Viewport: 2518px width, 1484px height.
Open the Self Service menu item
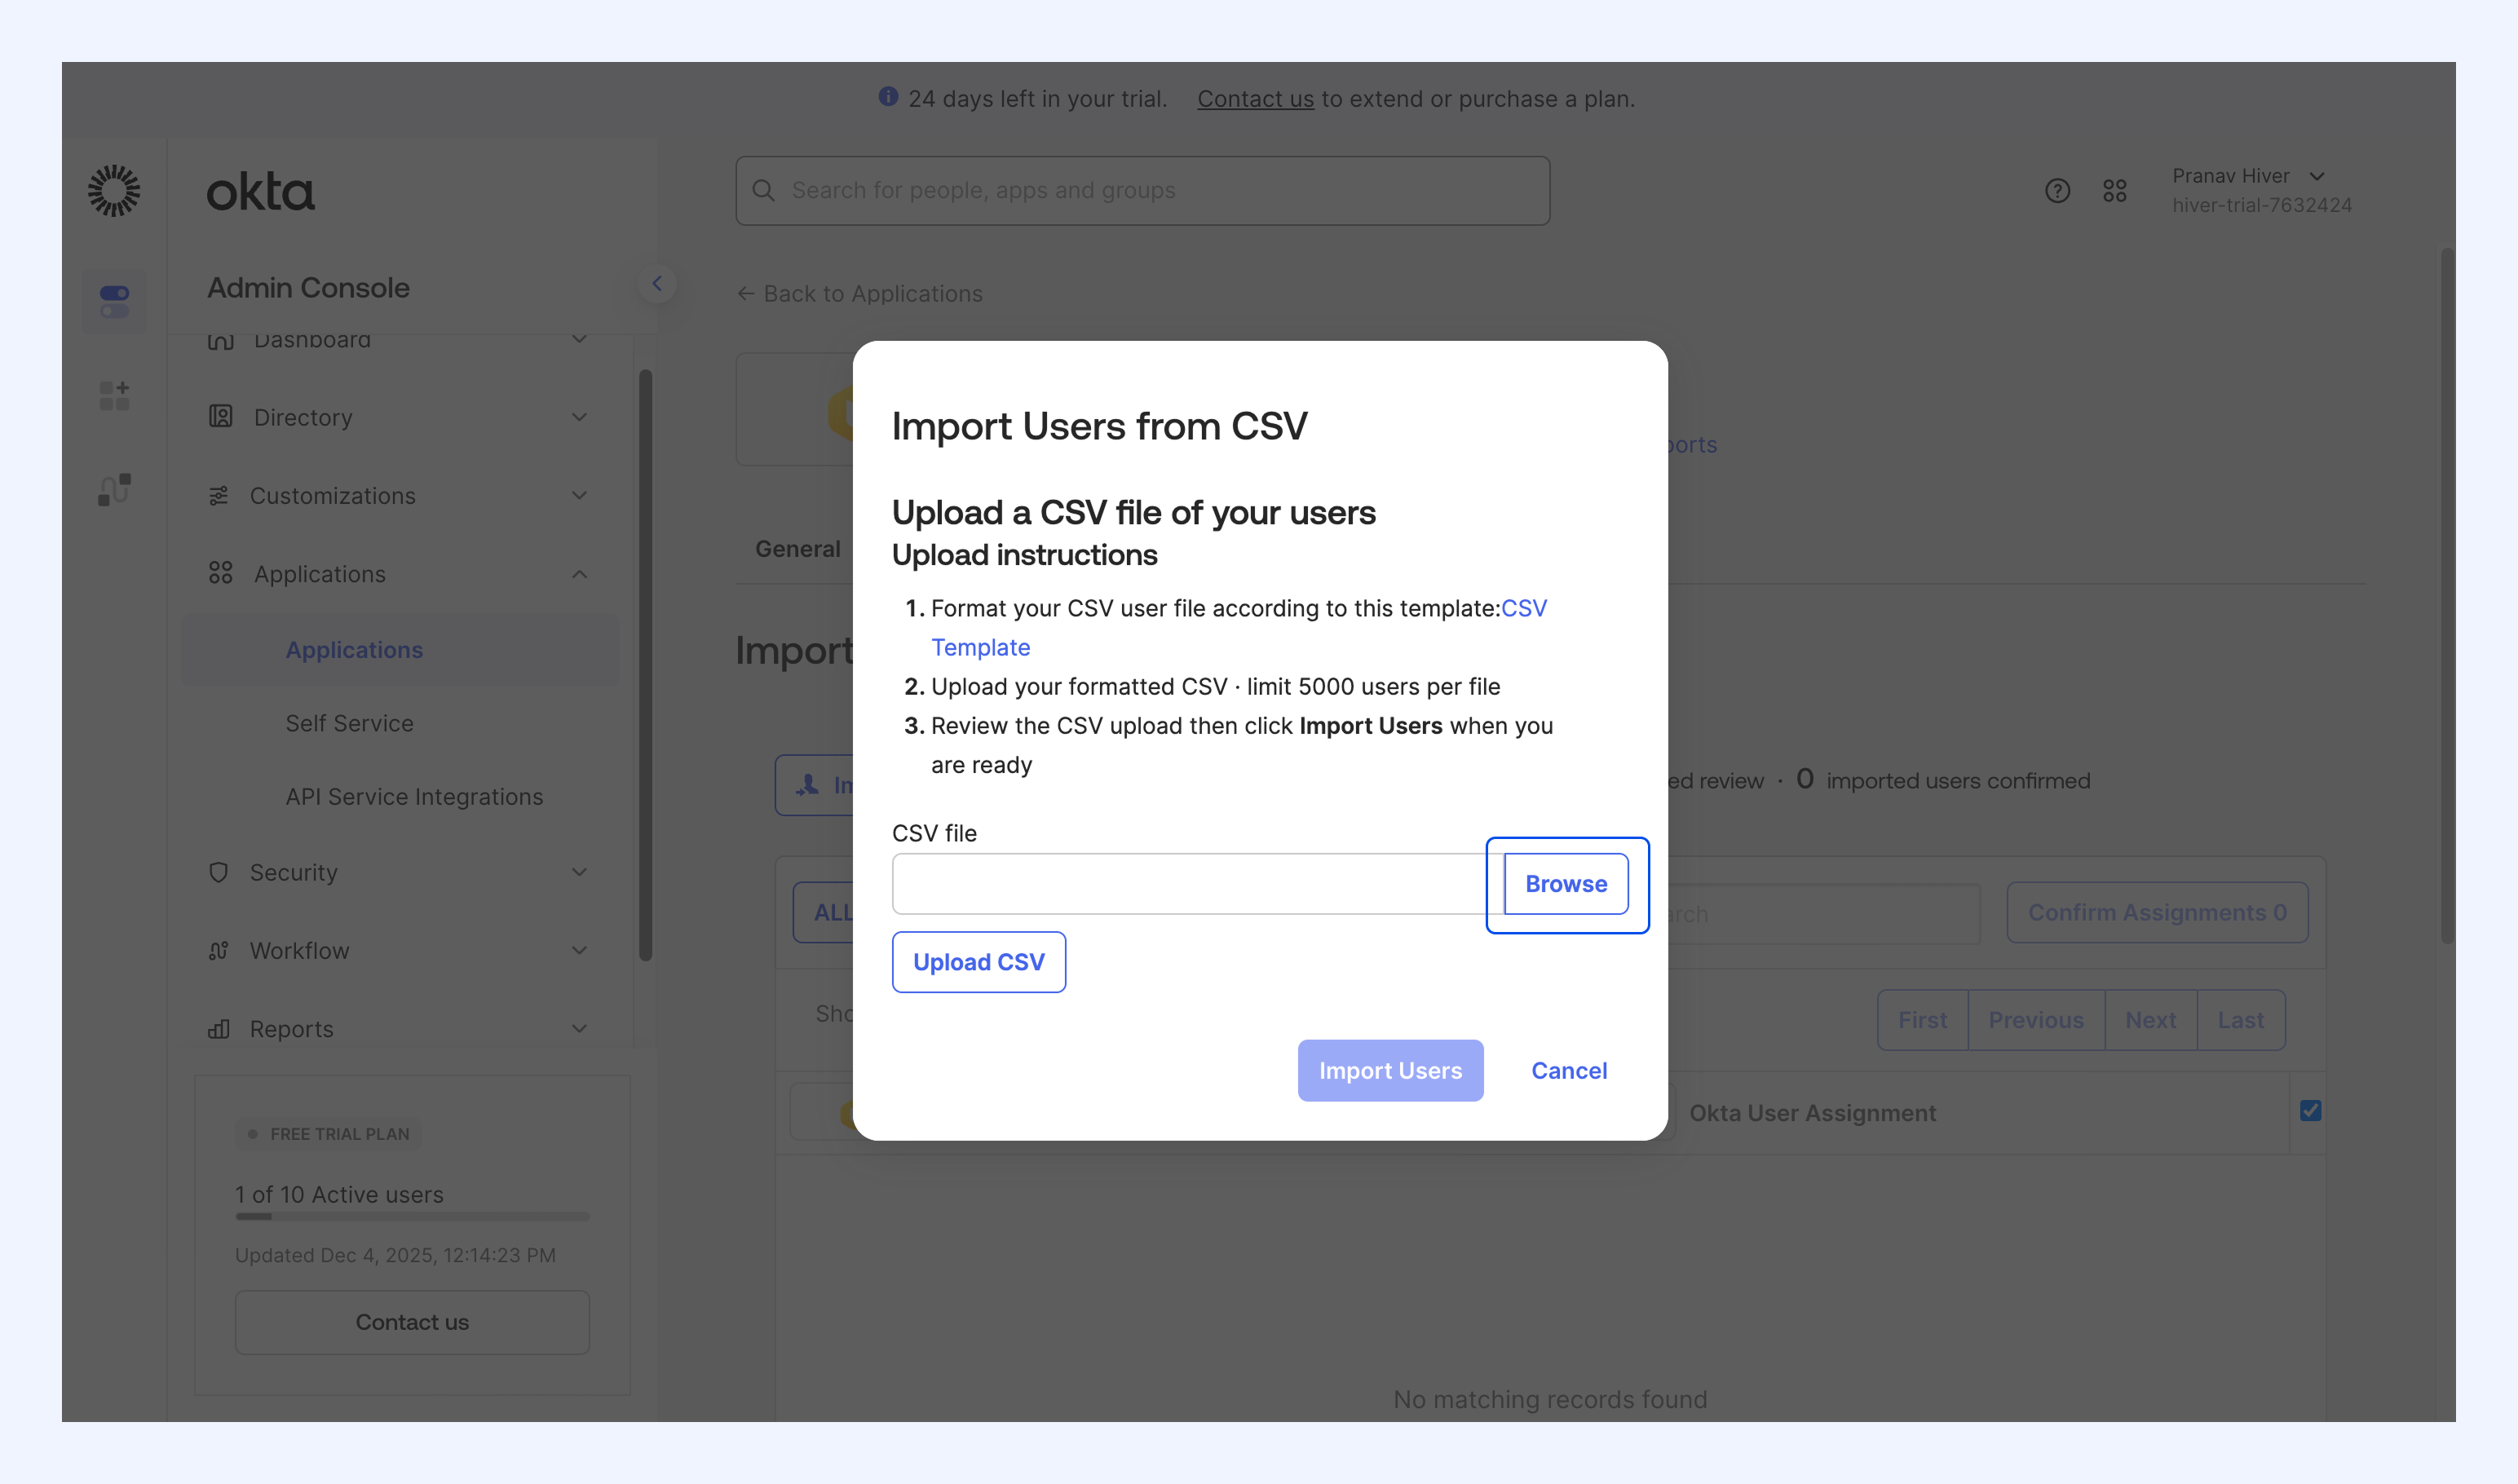tap(349, 723)
